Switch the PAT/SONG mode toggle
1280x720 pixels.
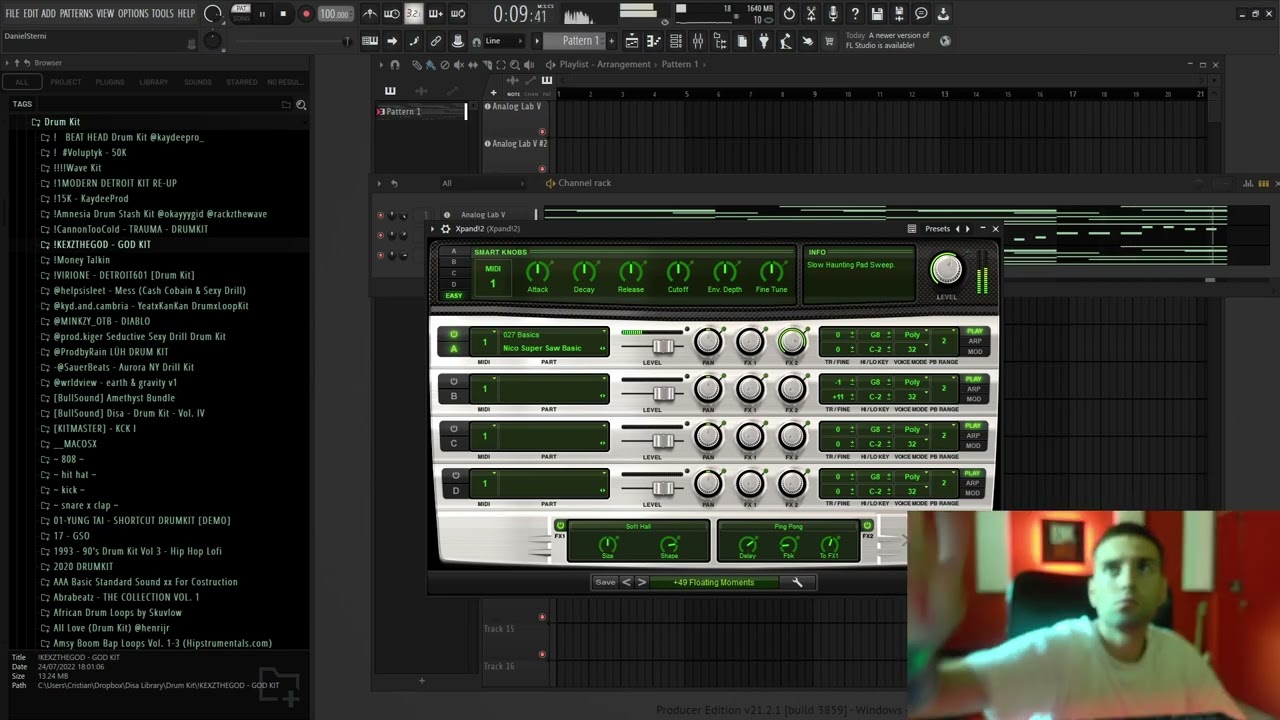pos(241,14)
